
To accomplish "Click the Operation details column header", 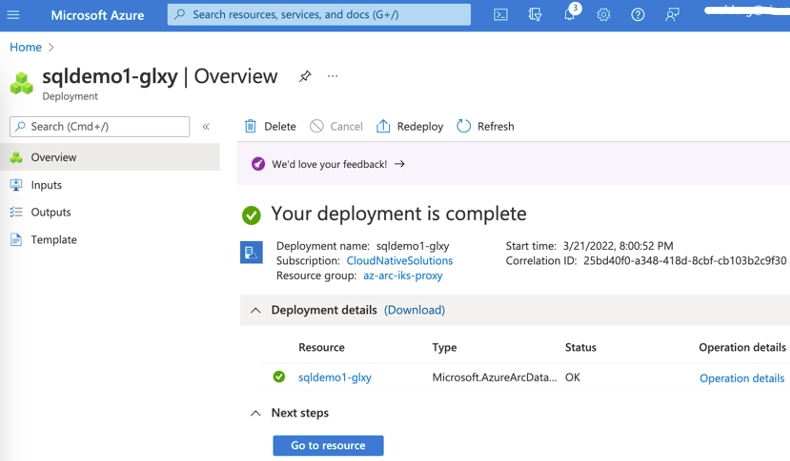I will (x=742, y=347).
